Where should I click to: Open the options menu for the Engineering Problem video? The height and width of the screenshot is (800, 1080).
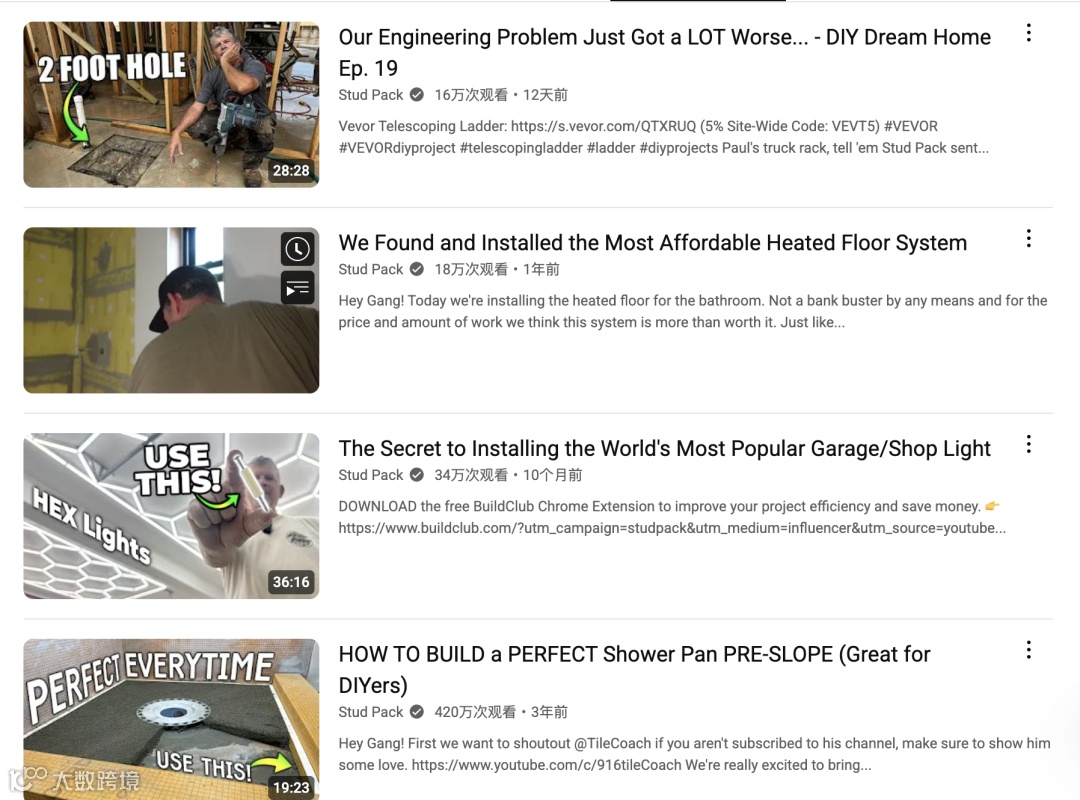1028,33
